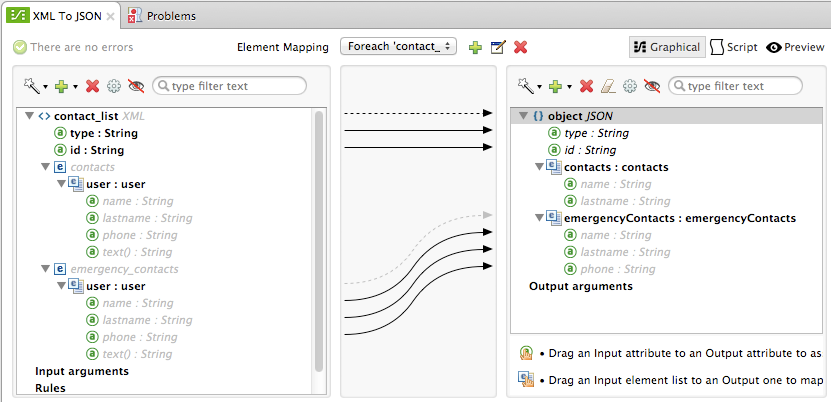Open the input panel settings gear
Image resolution: width=831 pixels, height=402 pixels.
point(114,87)
